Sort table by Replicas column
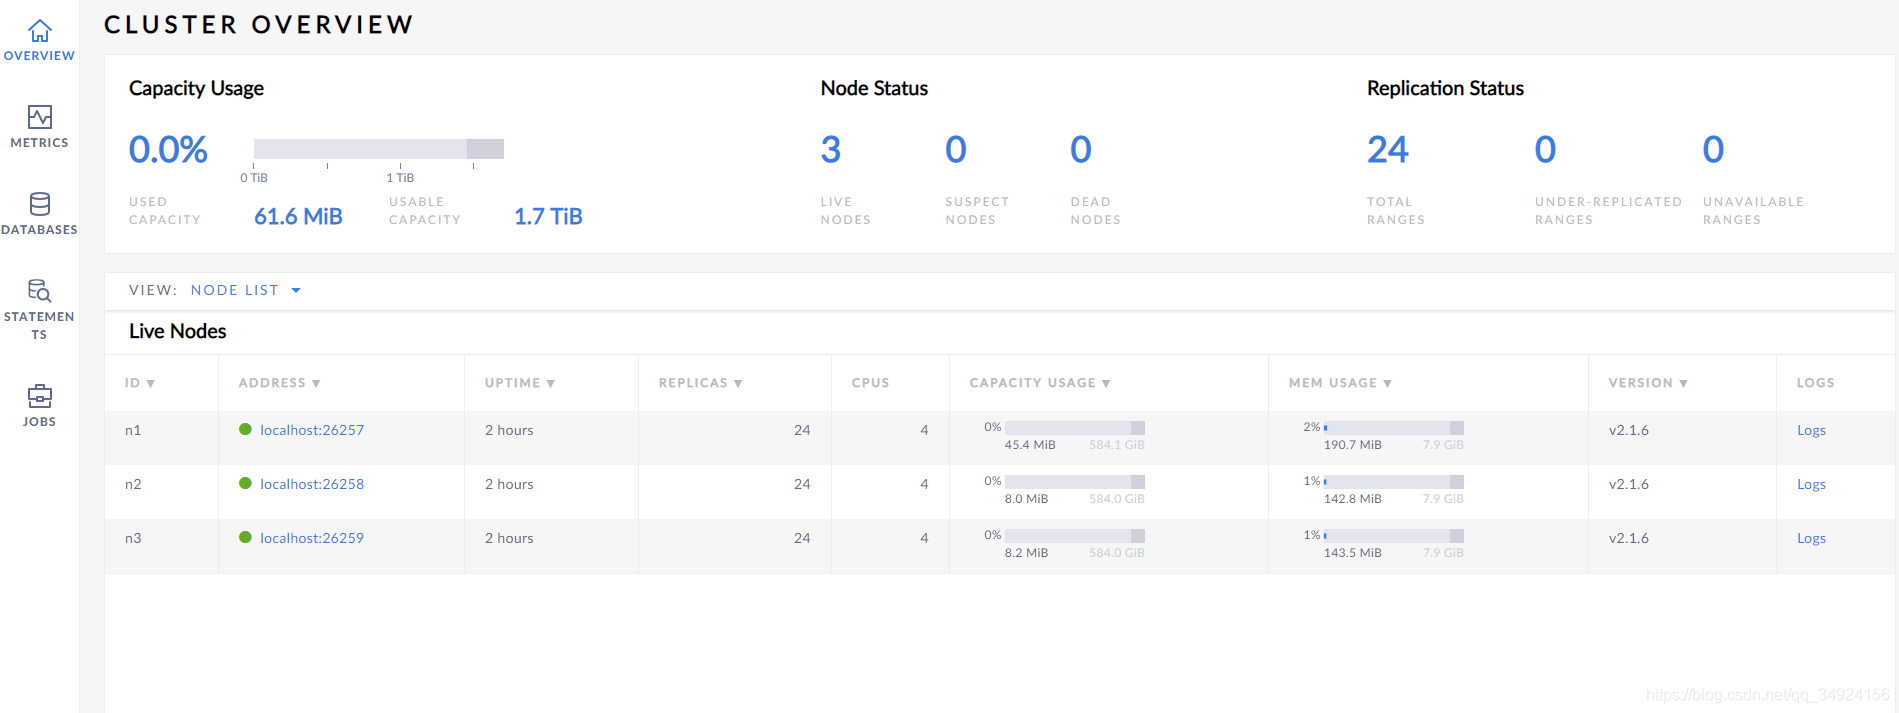 point(700,383)
